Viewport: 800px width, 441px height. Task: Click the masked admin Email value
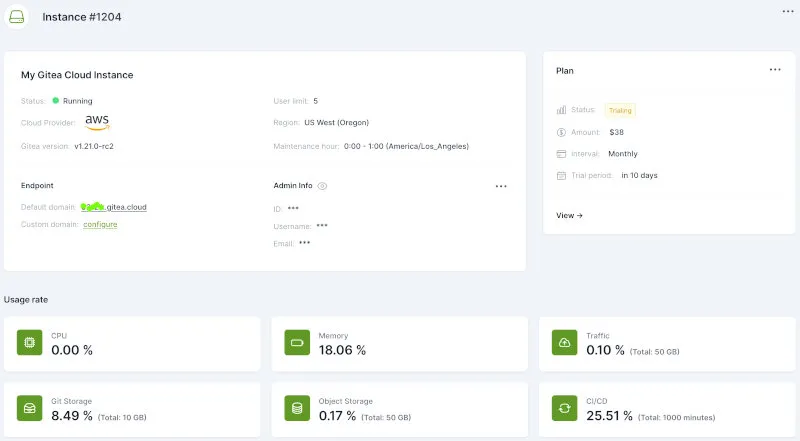point(305,242)
